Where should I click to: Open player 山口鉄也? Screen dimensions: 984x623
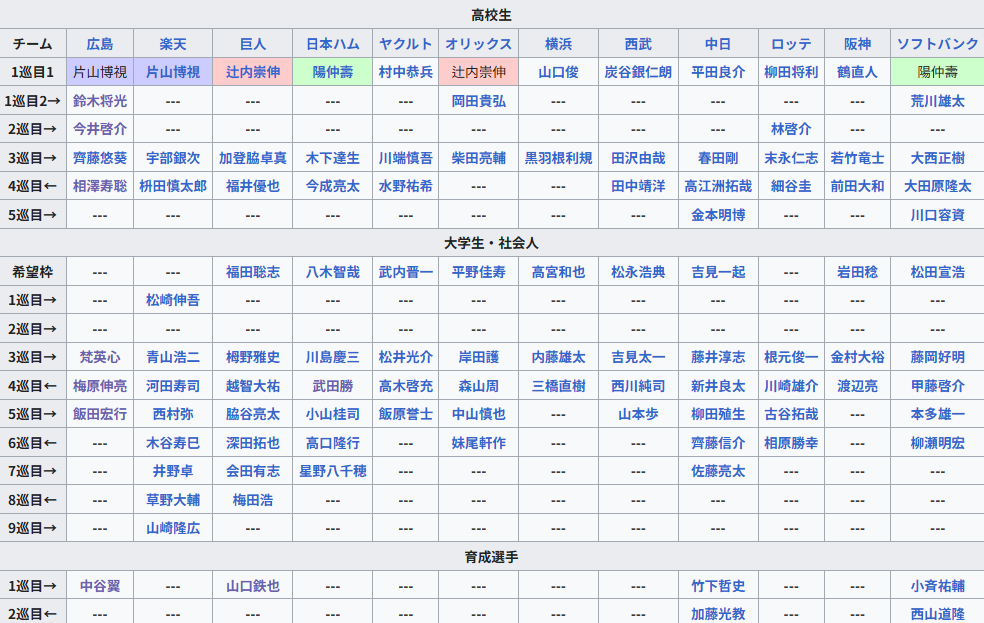tap(252, 586)
